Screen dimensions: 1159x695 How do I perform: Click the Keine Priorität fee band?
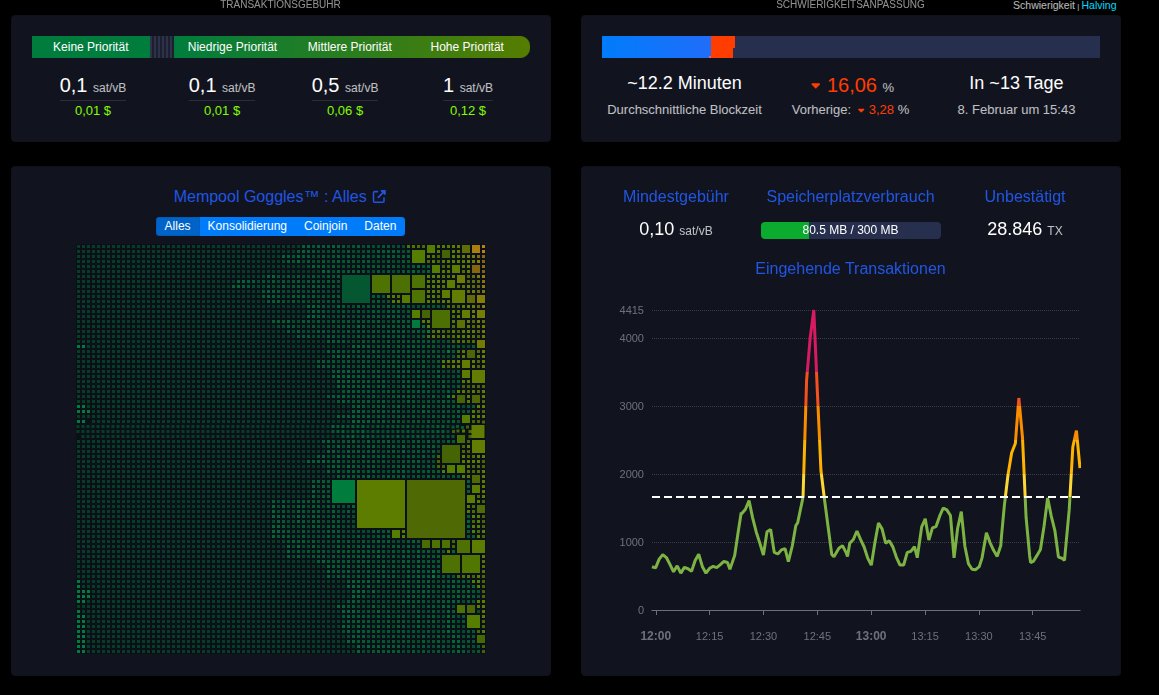click(x=91, y=47)
